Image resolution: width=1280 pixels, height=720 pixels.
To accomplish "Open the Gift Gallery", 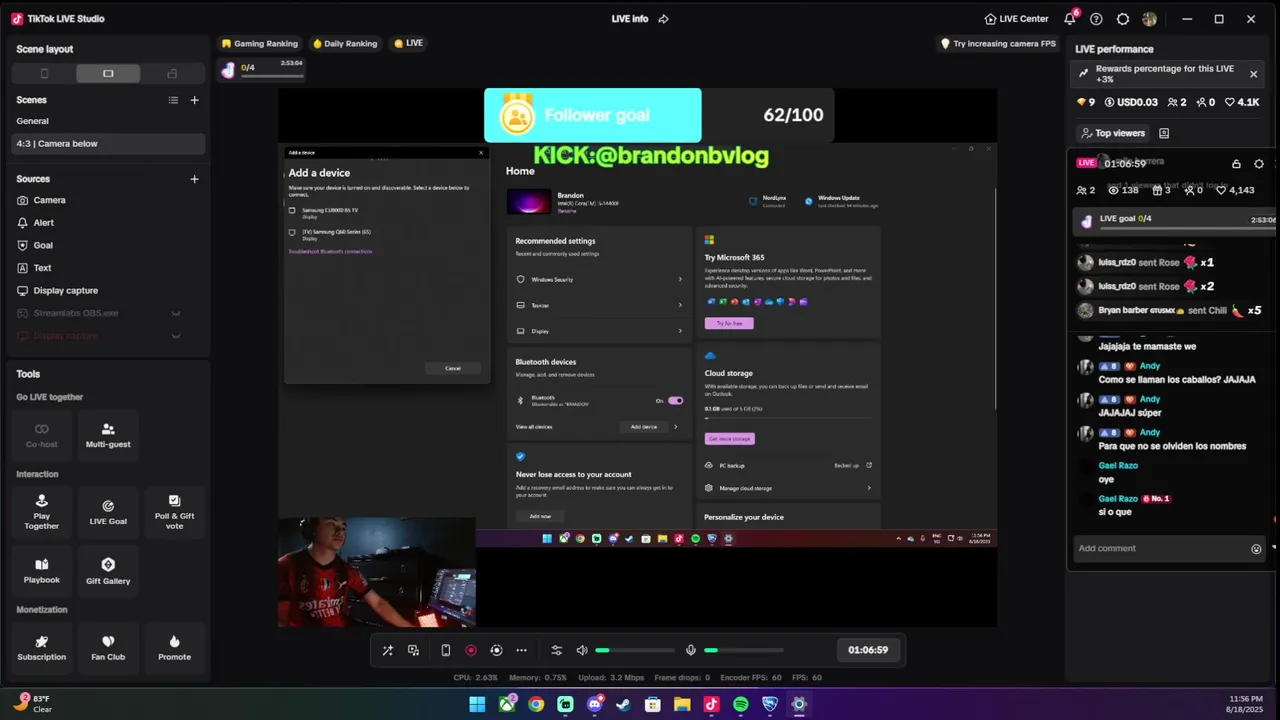I will tap(108, 571).
